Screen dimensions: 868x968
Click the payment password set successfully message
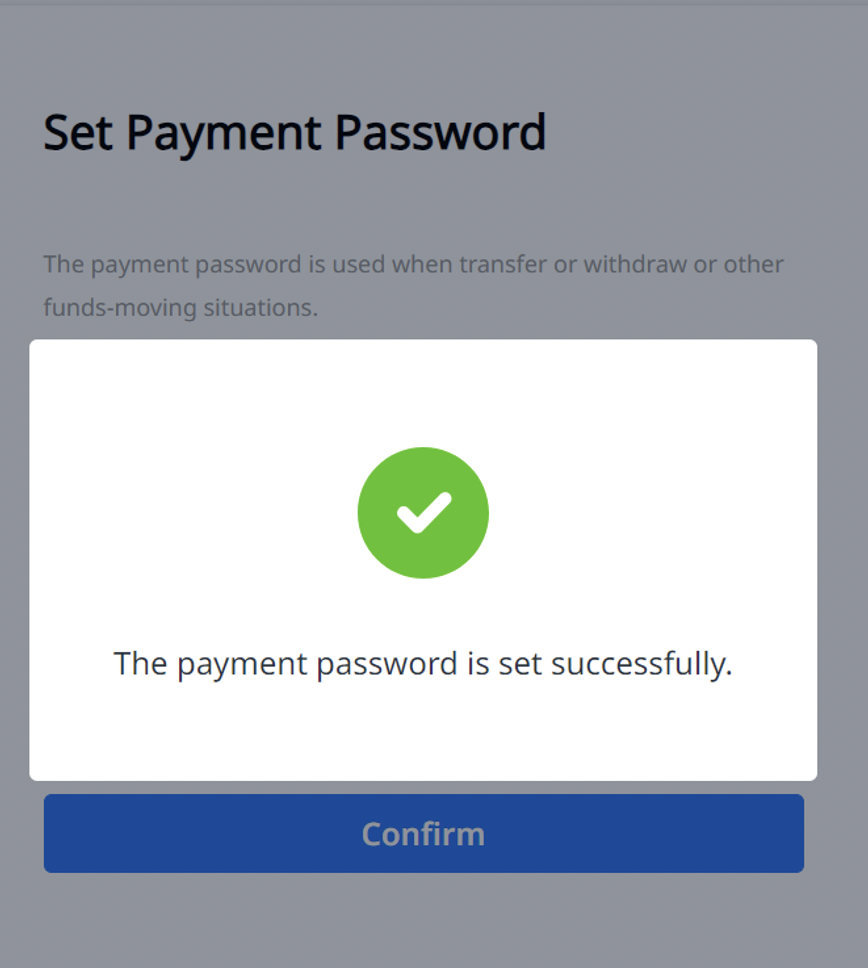coord(423,663)
